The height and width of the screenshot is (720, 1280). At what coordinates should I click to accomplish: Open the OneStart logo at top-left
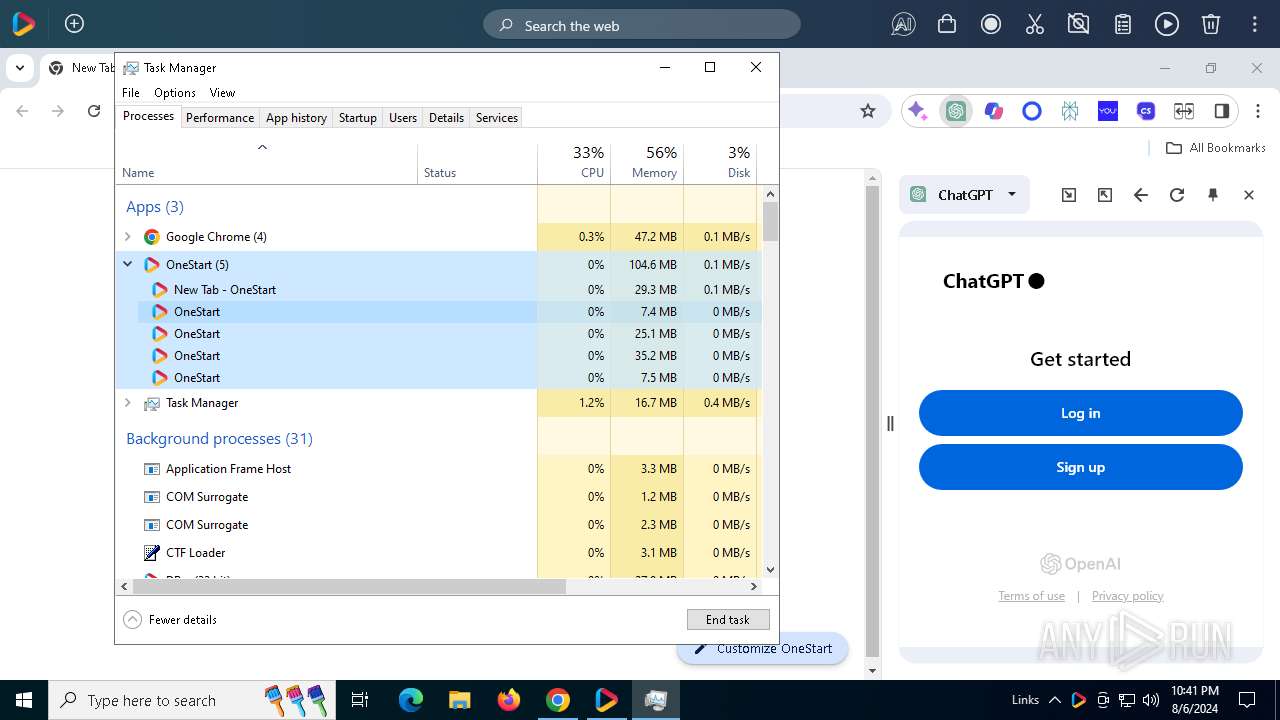point(24,24)
